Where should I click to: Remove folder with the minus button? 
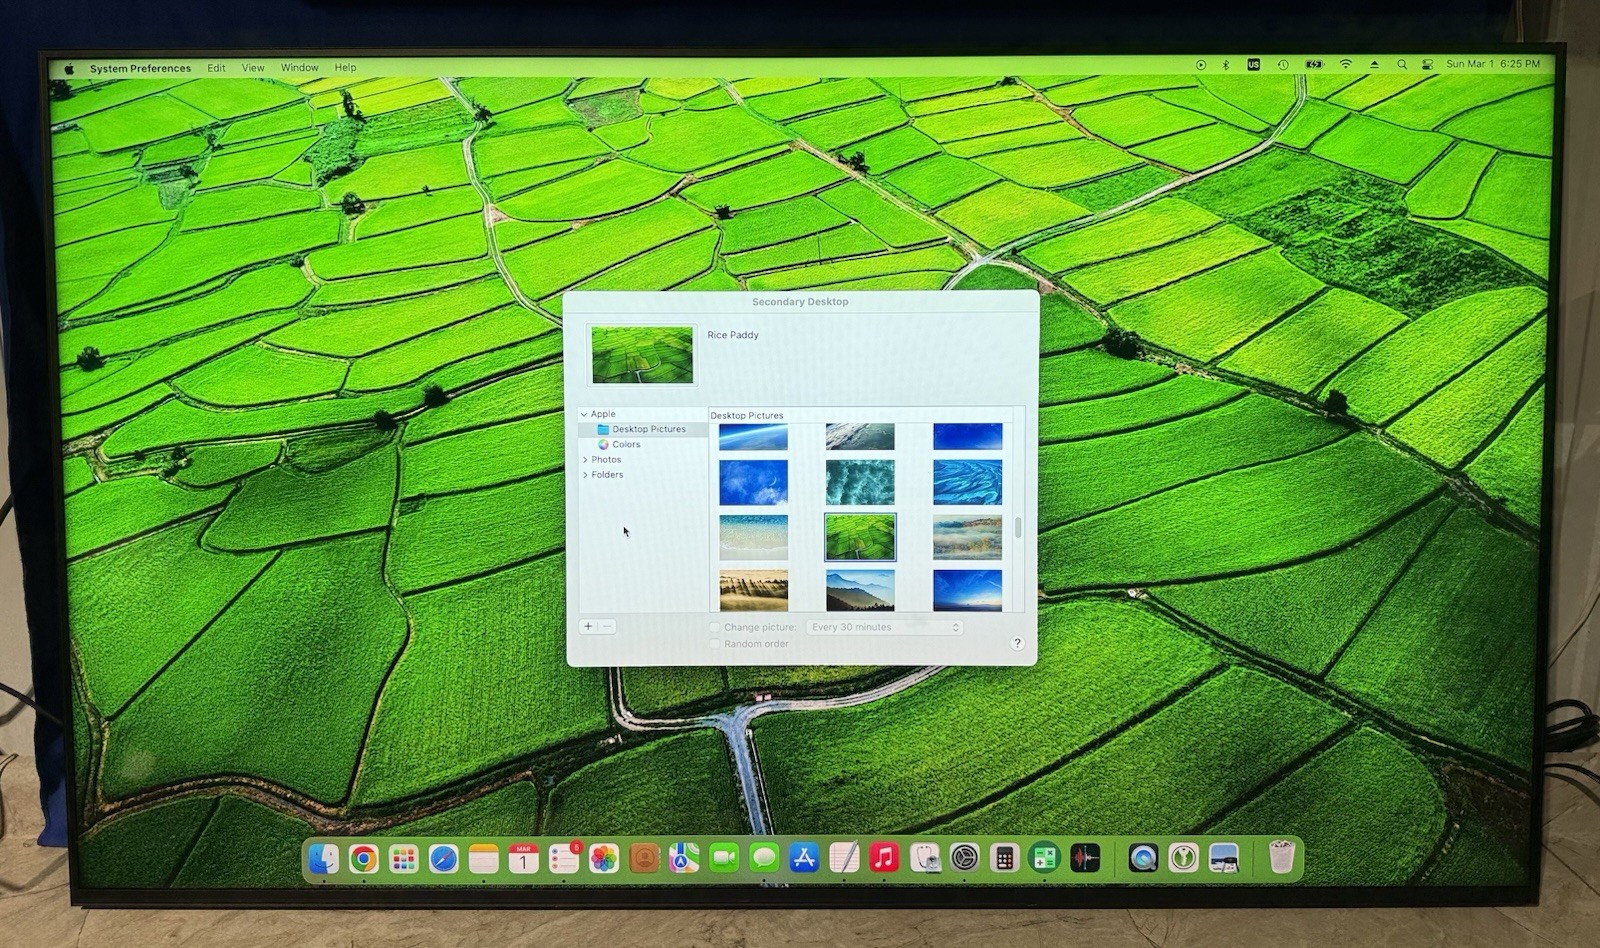point(607,626)
